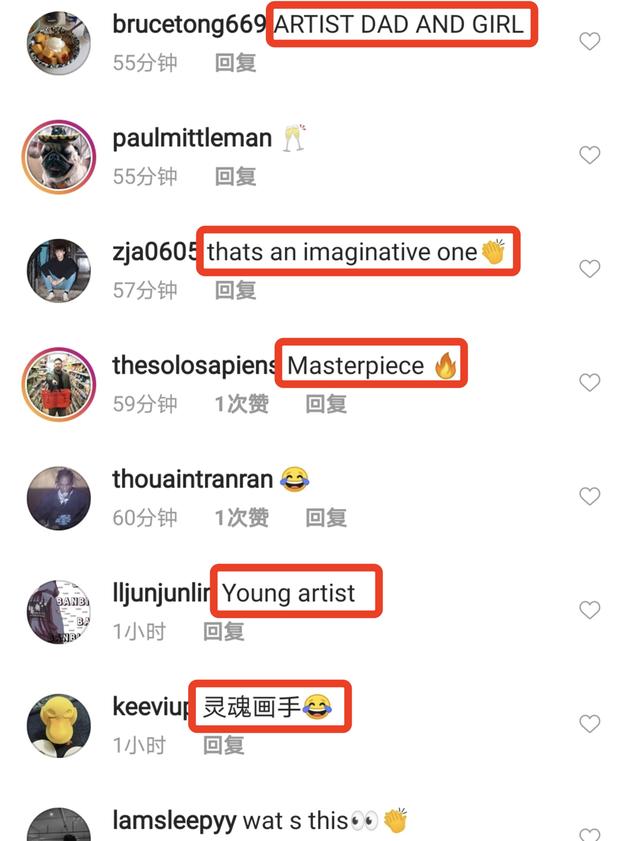View the 1次赞 like count on thouaintranran's comment
Screen dimensions: 640x841
tap(241, 518)
